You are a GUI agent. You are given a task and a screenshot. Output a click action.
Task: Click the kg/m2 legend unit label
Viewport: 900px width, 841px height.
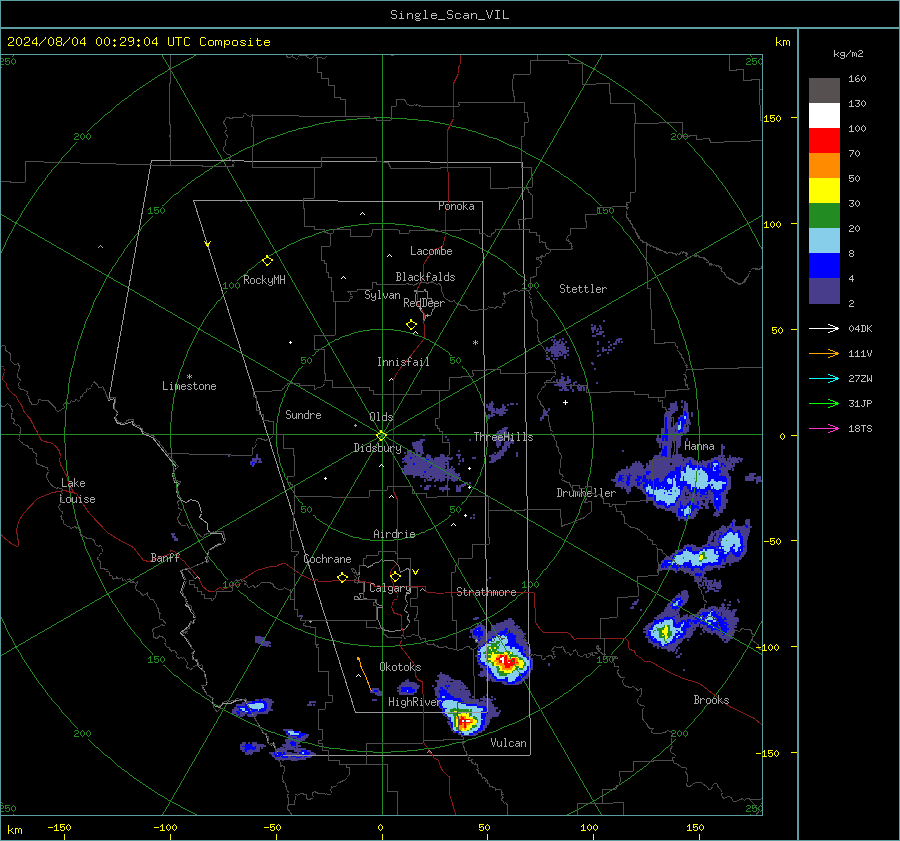click(848, 54)
